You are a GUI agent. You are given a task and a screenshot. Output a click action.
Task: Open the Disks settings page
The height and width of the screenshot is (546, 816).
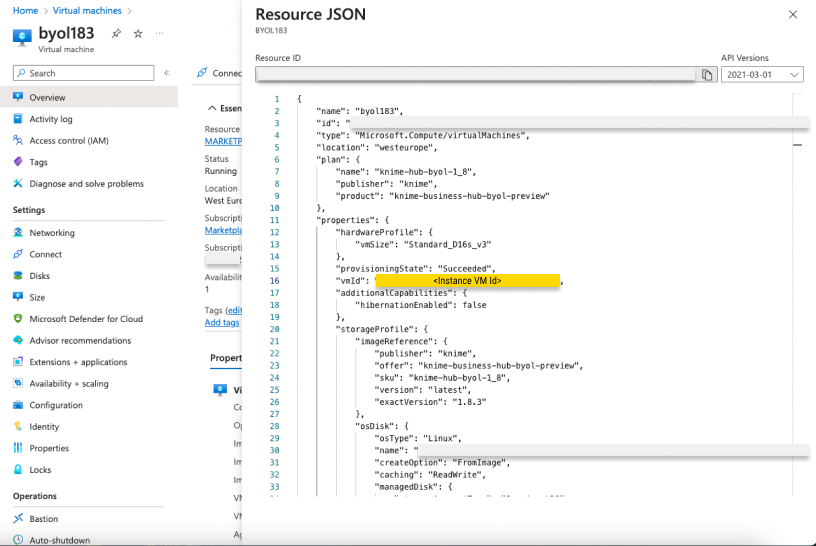click(39, 276)
